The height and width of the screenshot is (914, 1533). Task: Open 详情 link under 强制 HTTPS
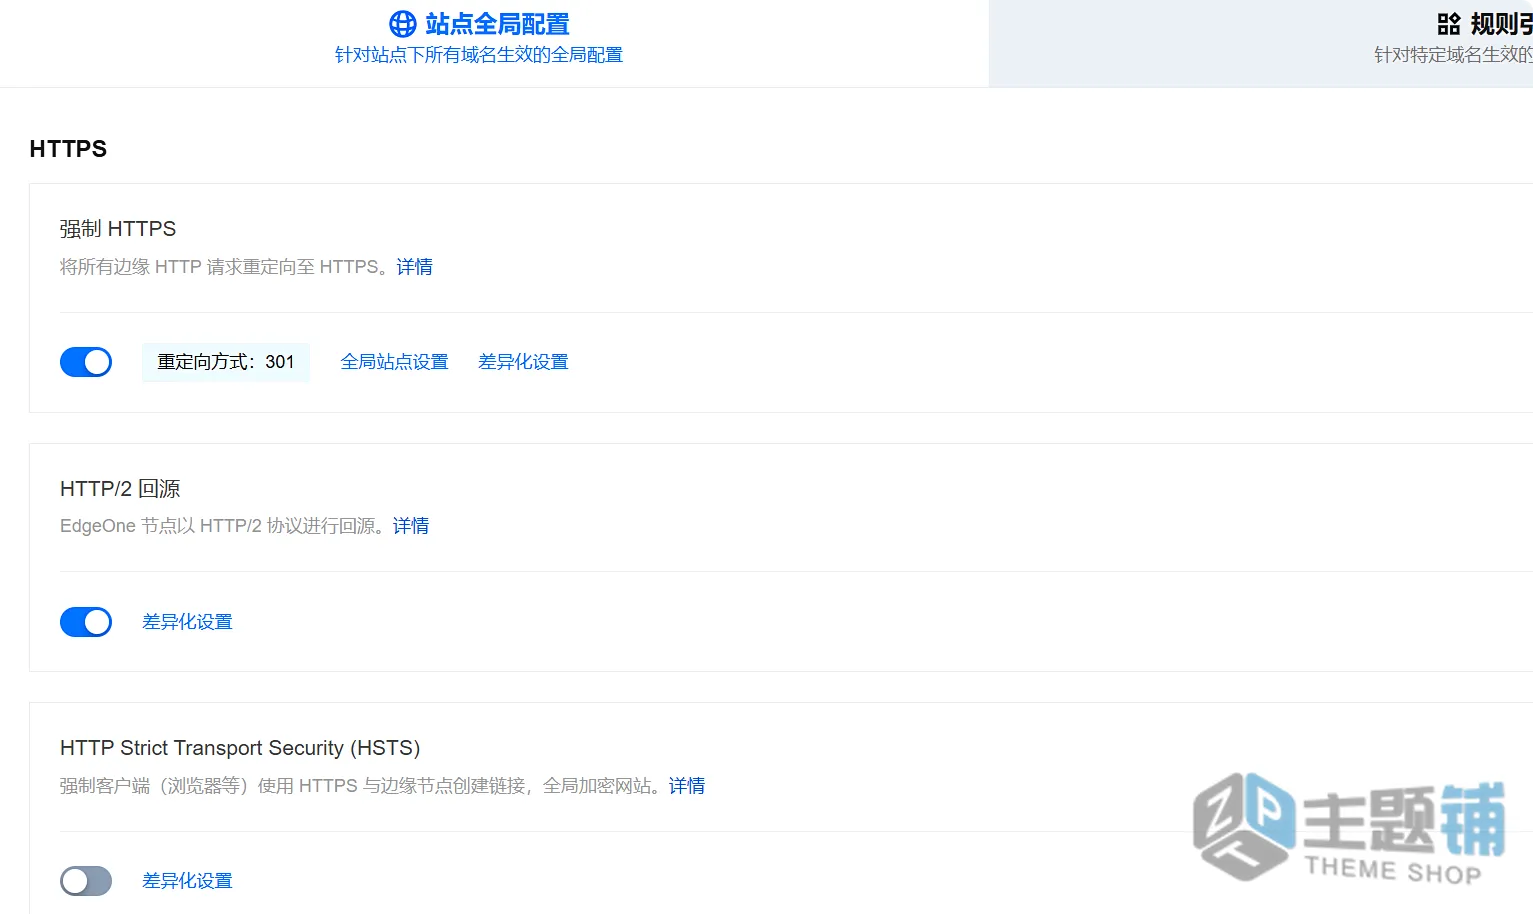point(415,267)
